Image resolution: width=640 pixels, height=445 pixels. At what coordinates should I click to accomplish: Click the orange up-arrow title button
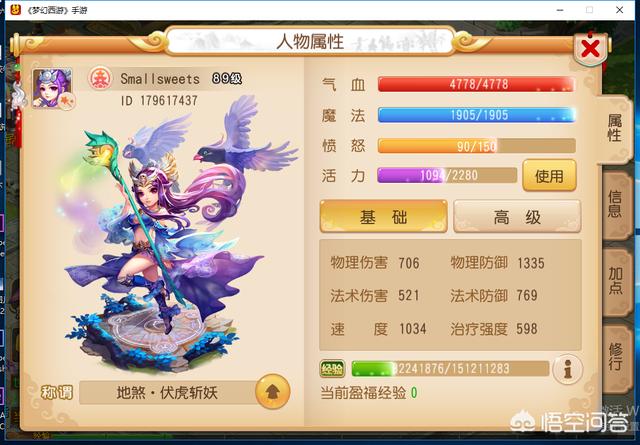(x=272, y=392)
